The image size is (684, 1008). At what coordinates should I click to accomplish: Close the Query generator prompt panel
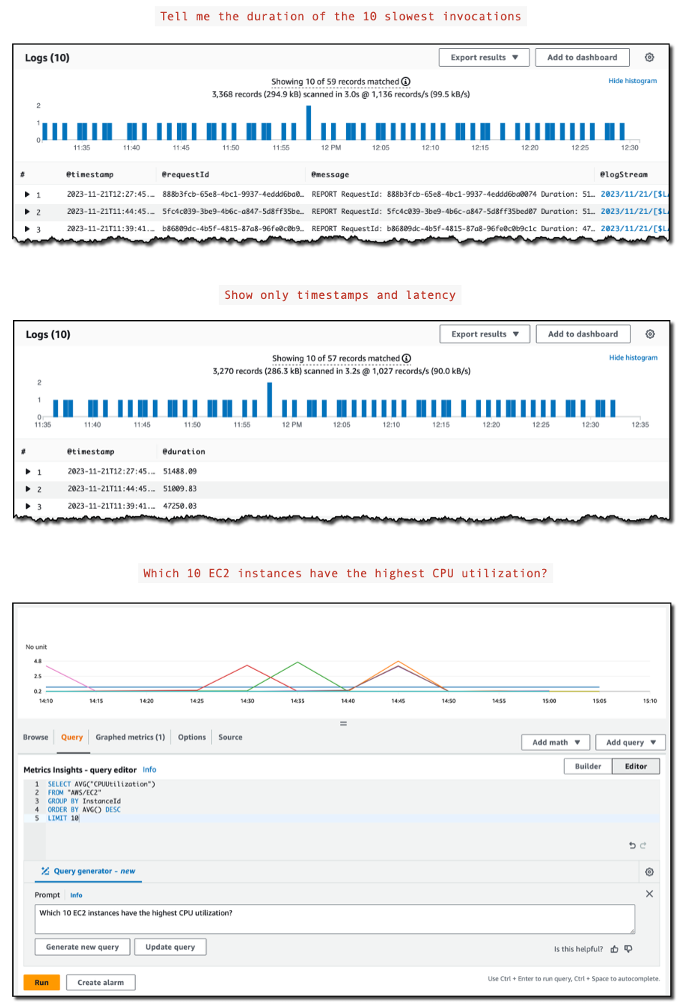pos(649,894)
